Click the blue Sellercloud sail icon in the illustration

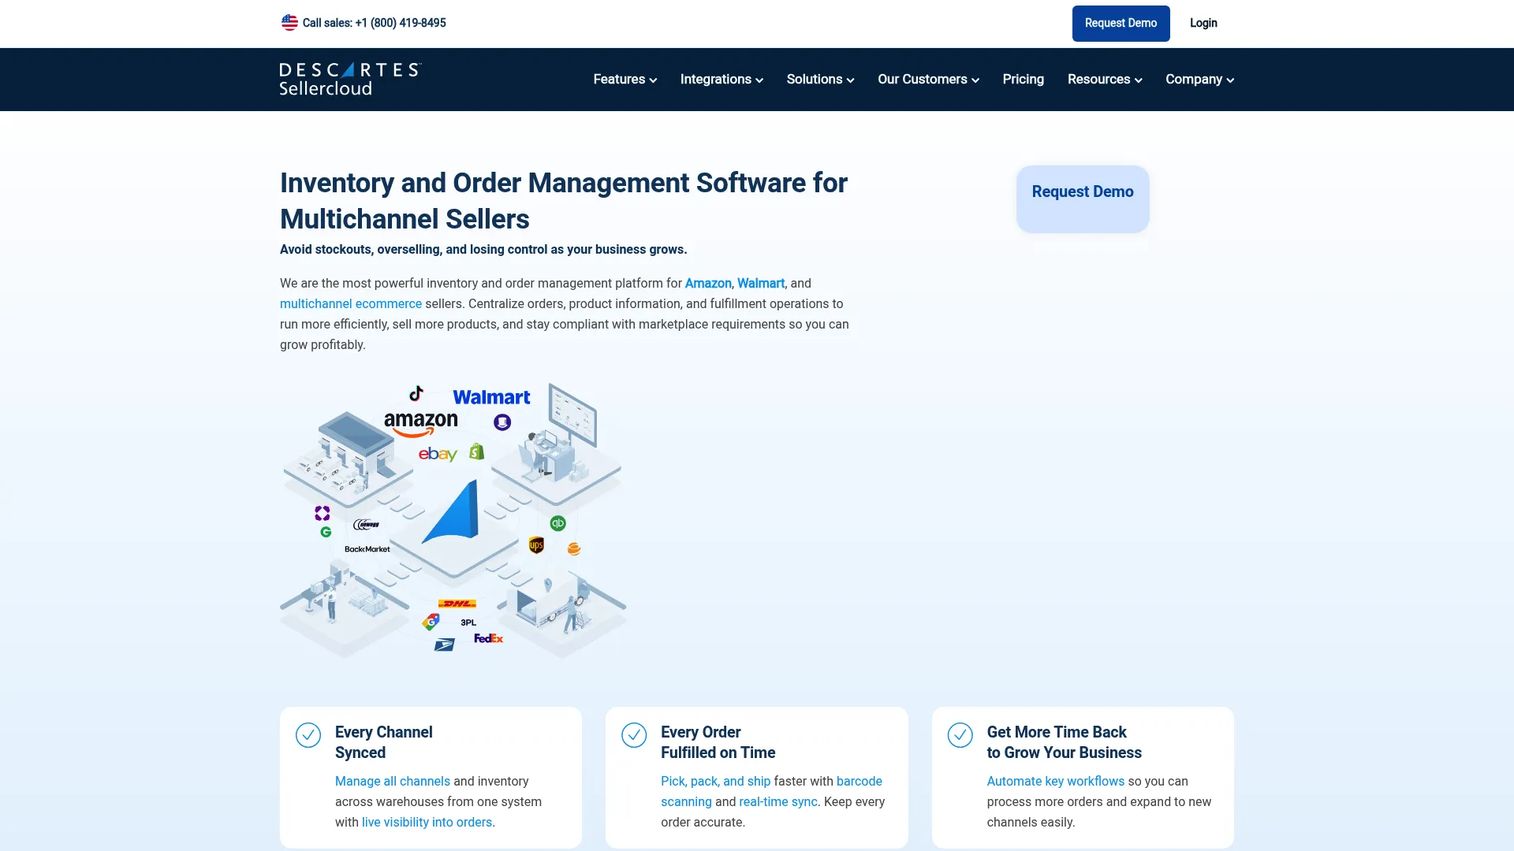pos(451,511)
